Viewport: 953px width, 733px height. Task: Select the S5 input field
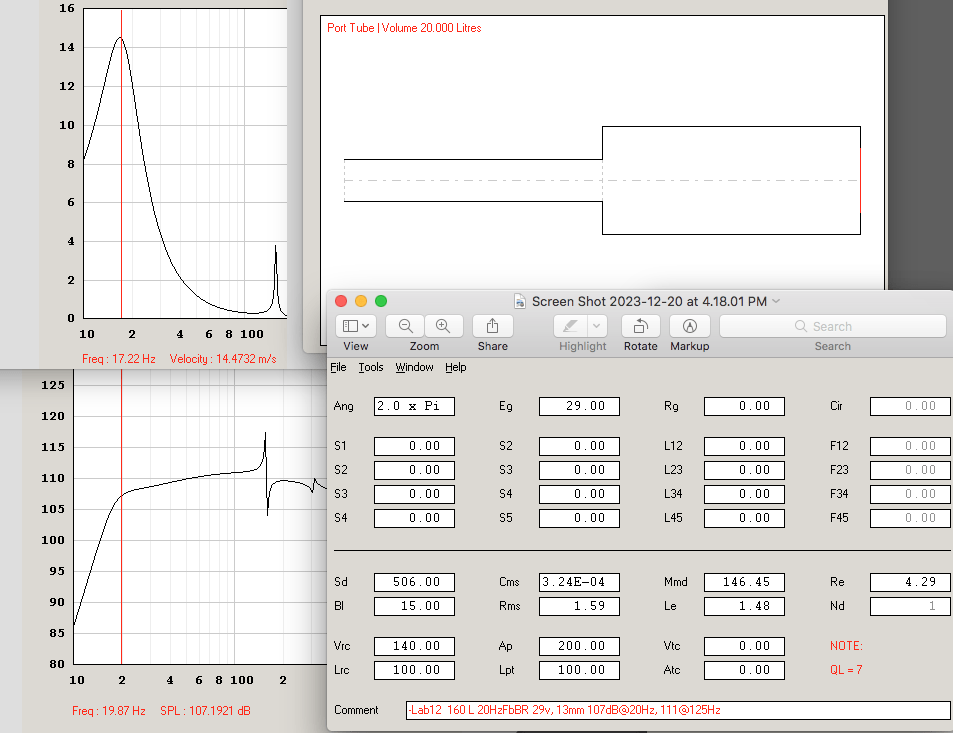[x=579, y=518]
